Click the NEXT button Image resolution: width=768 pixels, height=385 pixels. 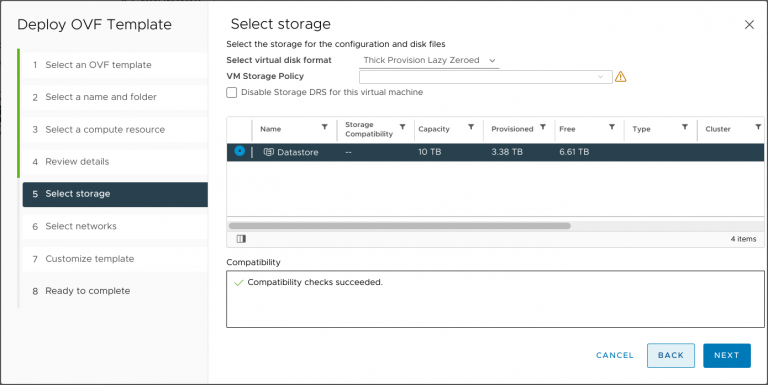pos(726,355)
